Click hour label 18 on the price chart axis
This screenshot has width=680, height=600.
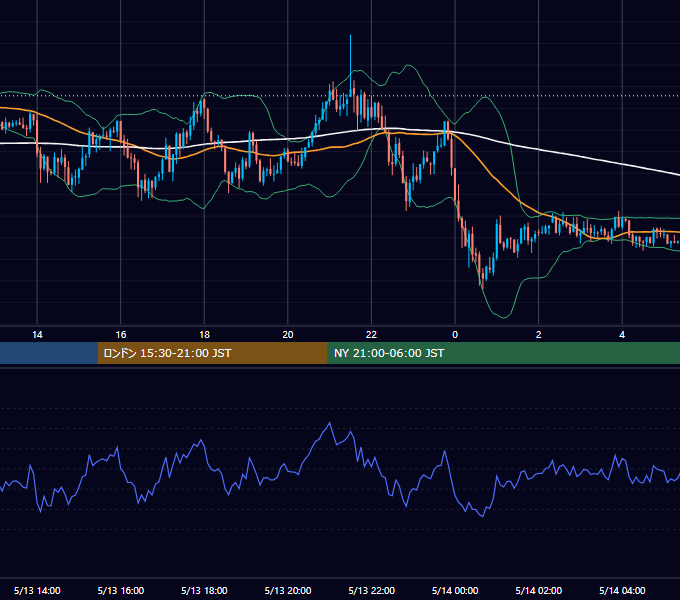click(x=204, y=335)
